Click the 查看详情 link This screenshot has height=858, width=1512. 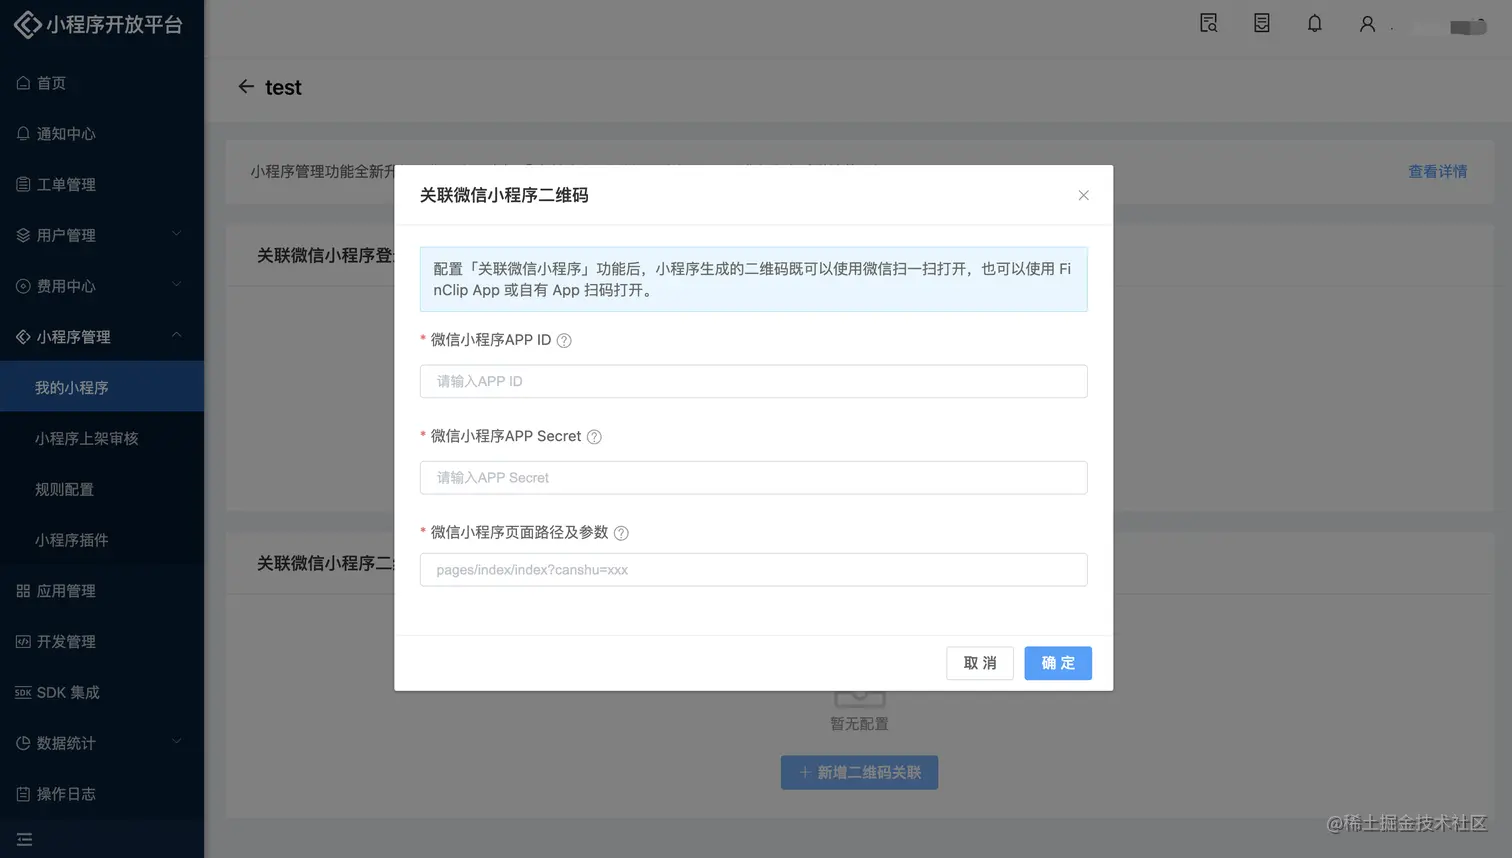click(1436, 171)
